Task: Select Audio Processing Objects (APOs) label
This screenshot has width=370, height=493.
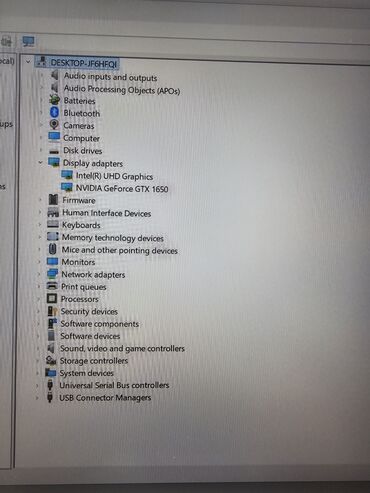Action: point(122,89)
